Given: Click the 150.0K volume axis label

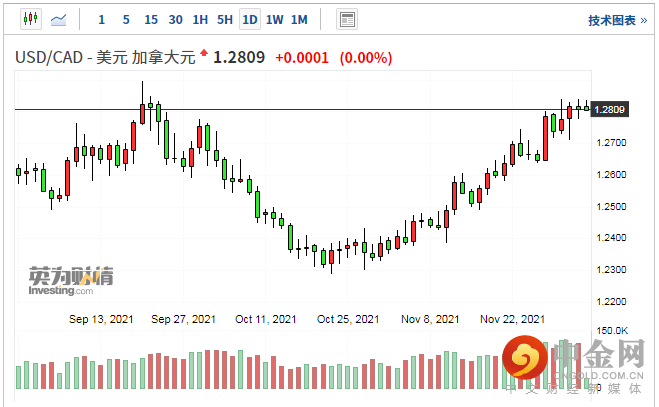Looking at the screenshot, I should pyautogui.click(x=612, y=331).
